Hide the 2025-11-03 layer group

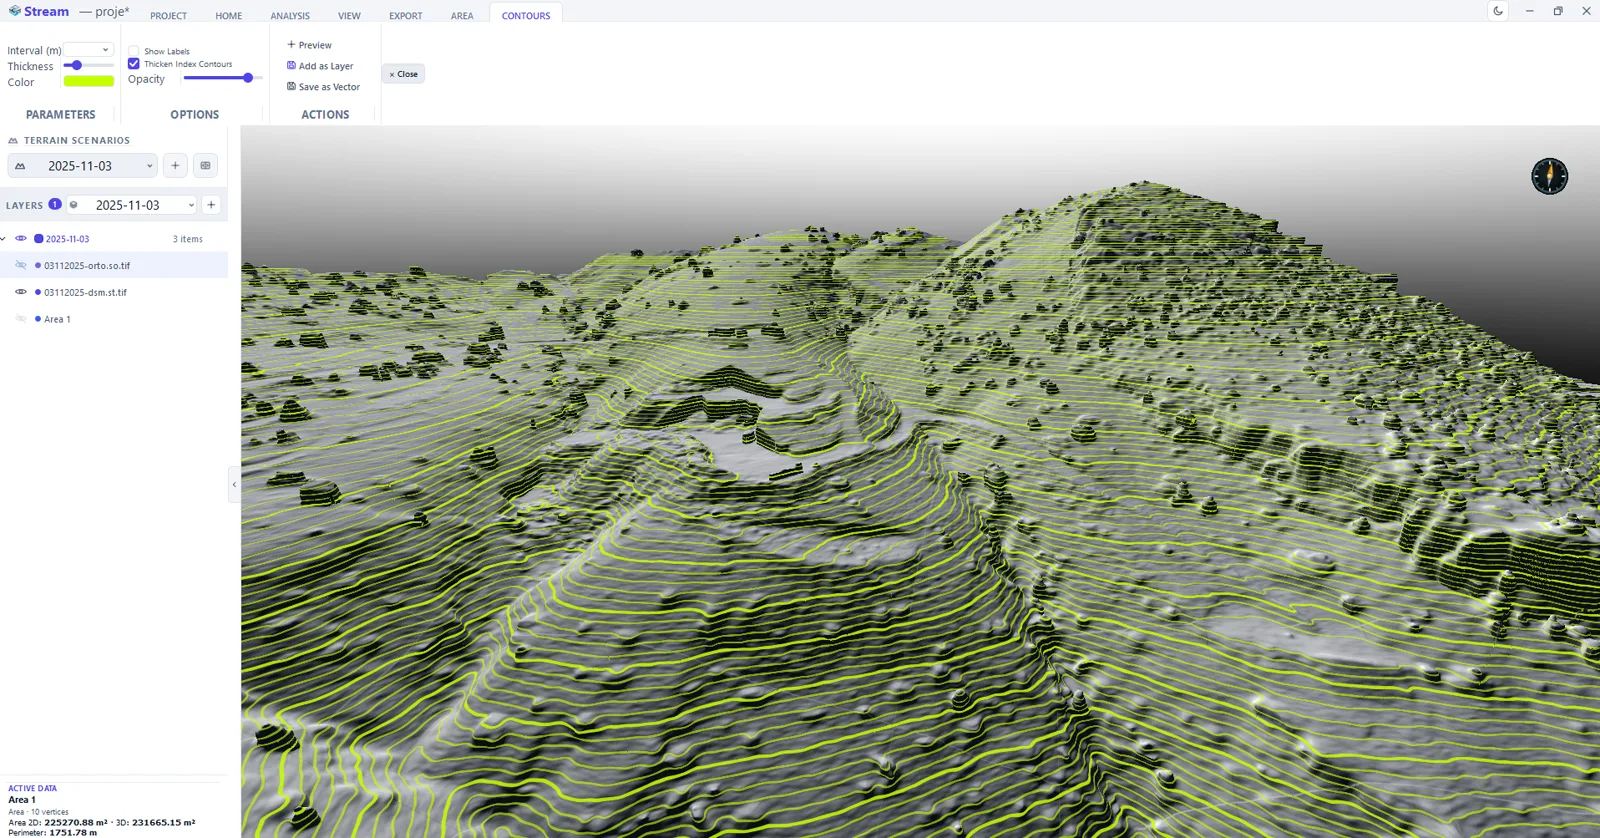(x=21, y=239)
